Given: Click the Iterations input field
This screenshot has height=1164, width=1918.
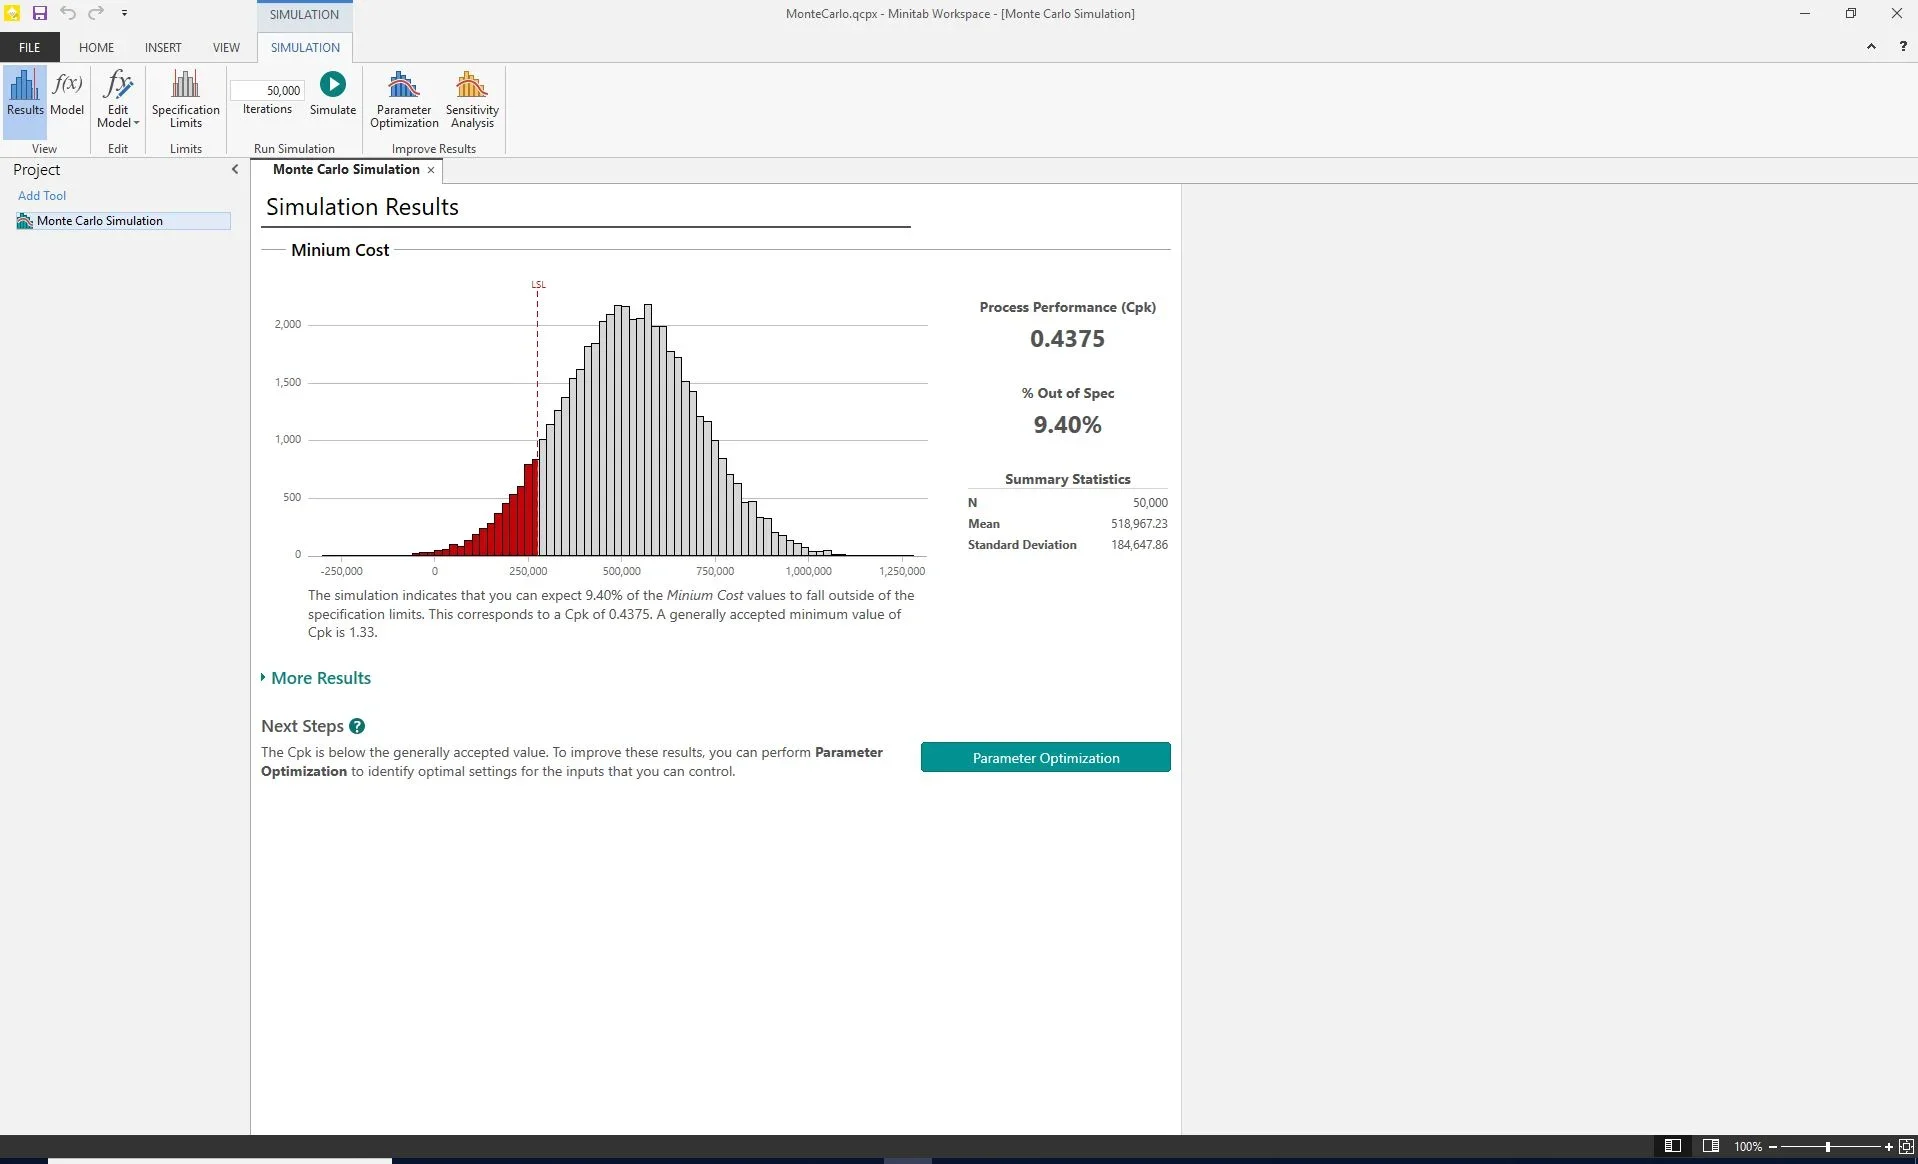Looking at the screenshot, I should (x=267, y=90).
